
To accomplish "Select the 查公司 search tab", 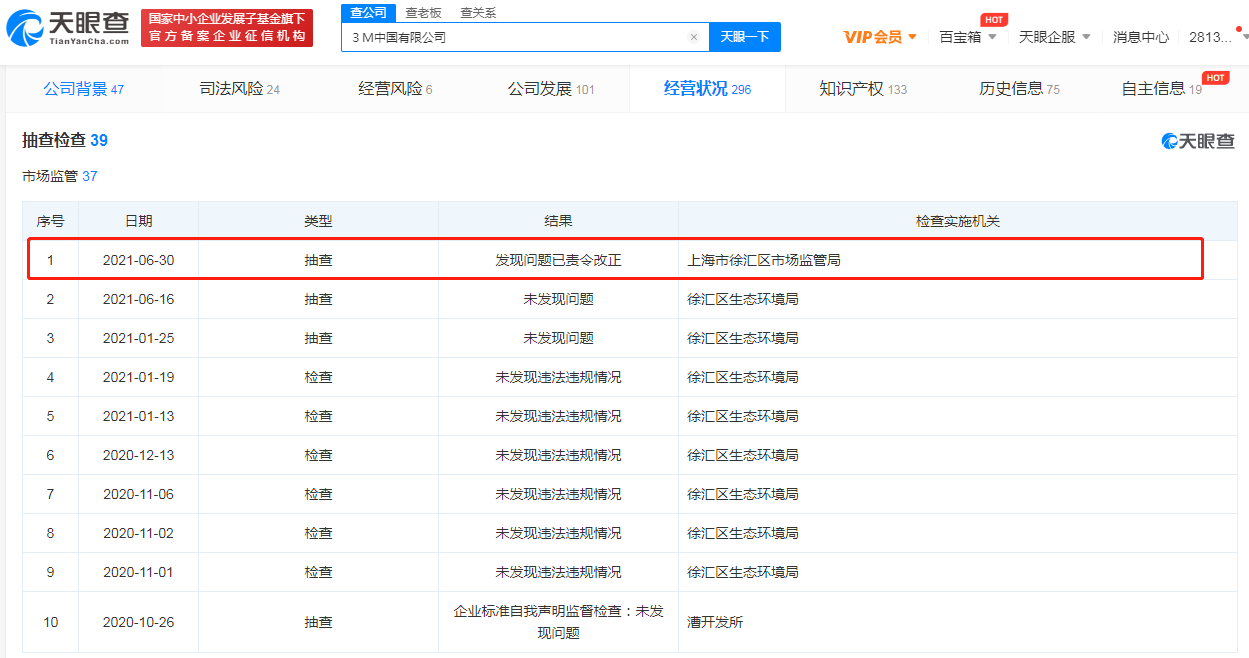I will pos(367,13).
